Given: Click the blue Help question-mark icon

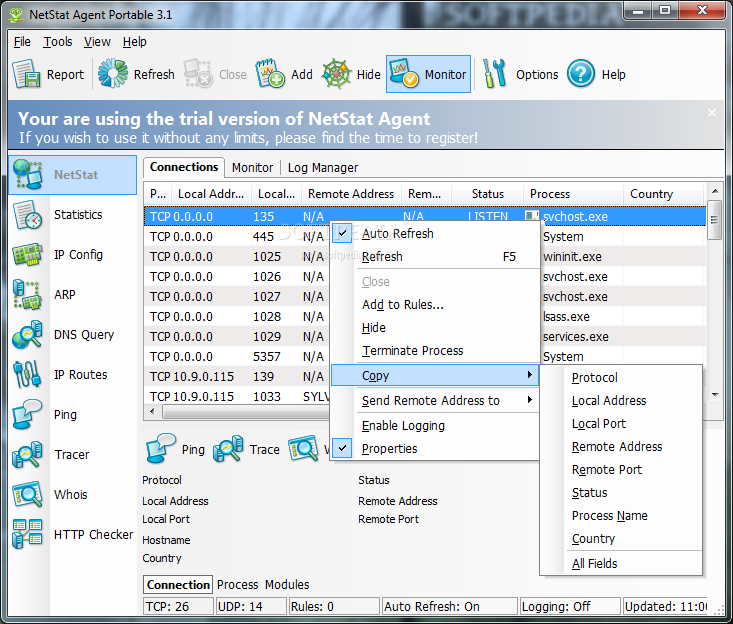Looking at the screenshot, I should click(581, 74).
